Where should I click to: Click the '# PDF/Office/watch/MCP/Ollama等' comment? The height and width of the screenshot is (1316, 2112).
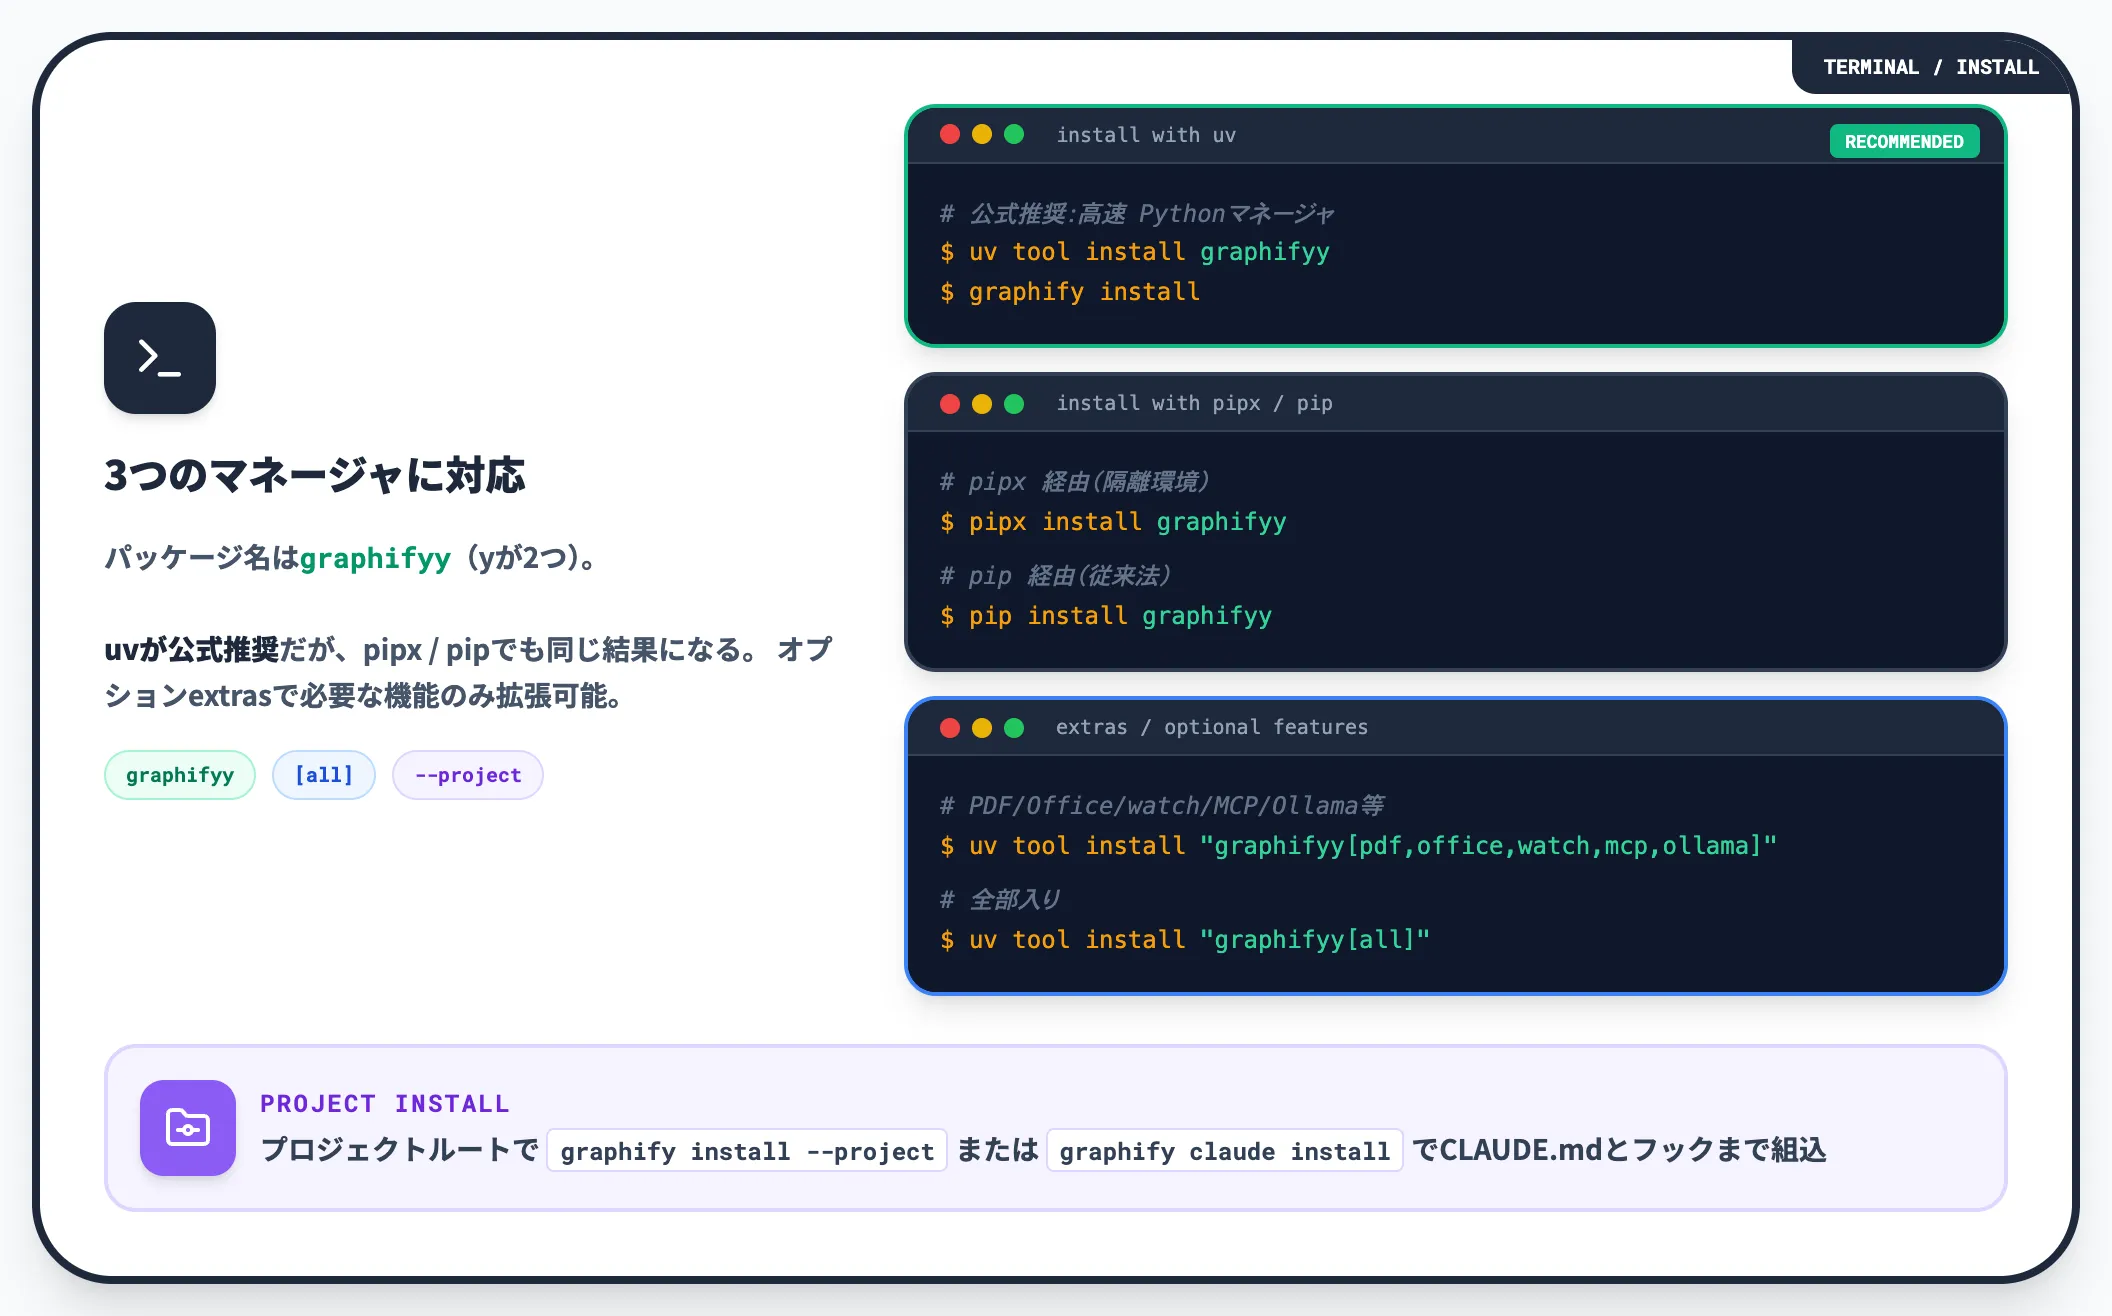pos(1162,806)
